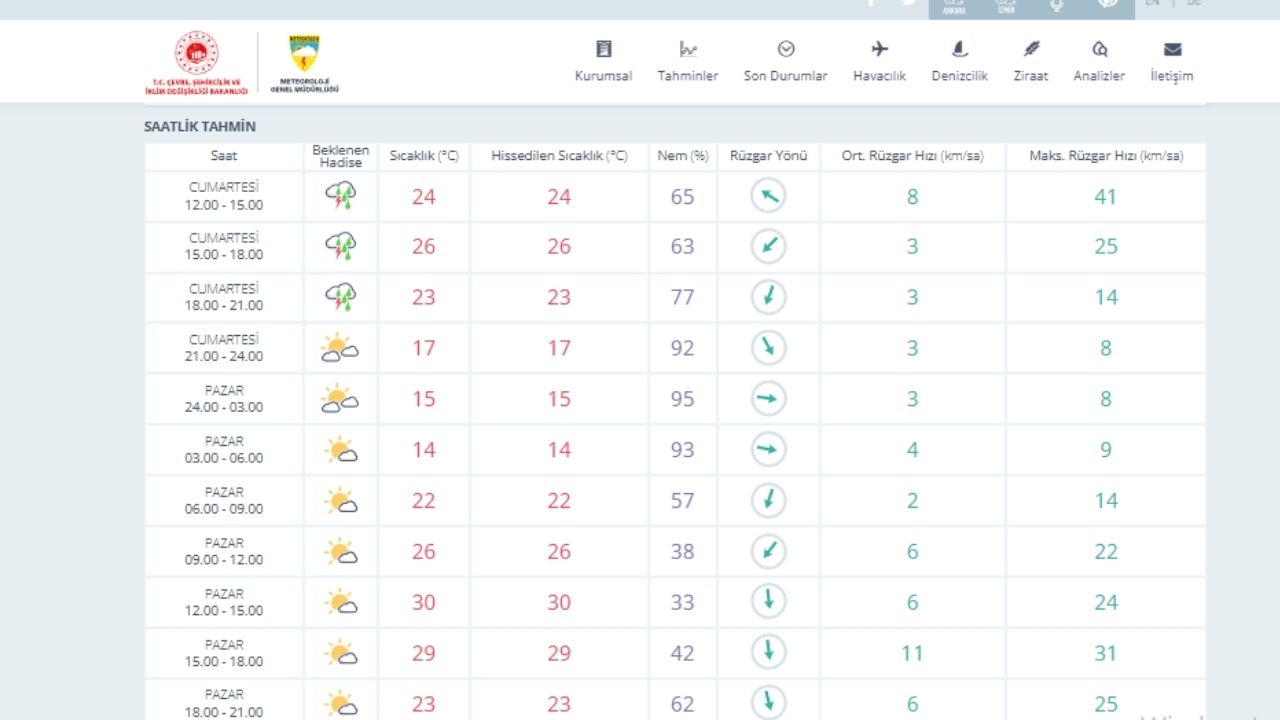
Task: Click the Sıcaklık (°C) column header
Action: pyautogui.click(x=424, y=156)
